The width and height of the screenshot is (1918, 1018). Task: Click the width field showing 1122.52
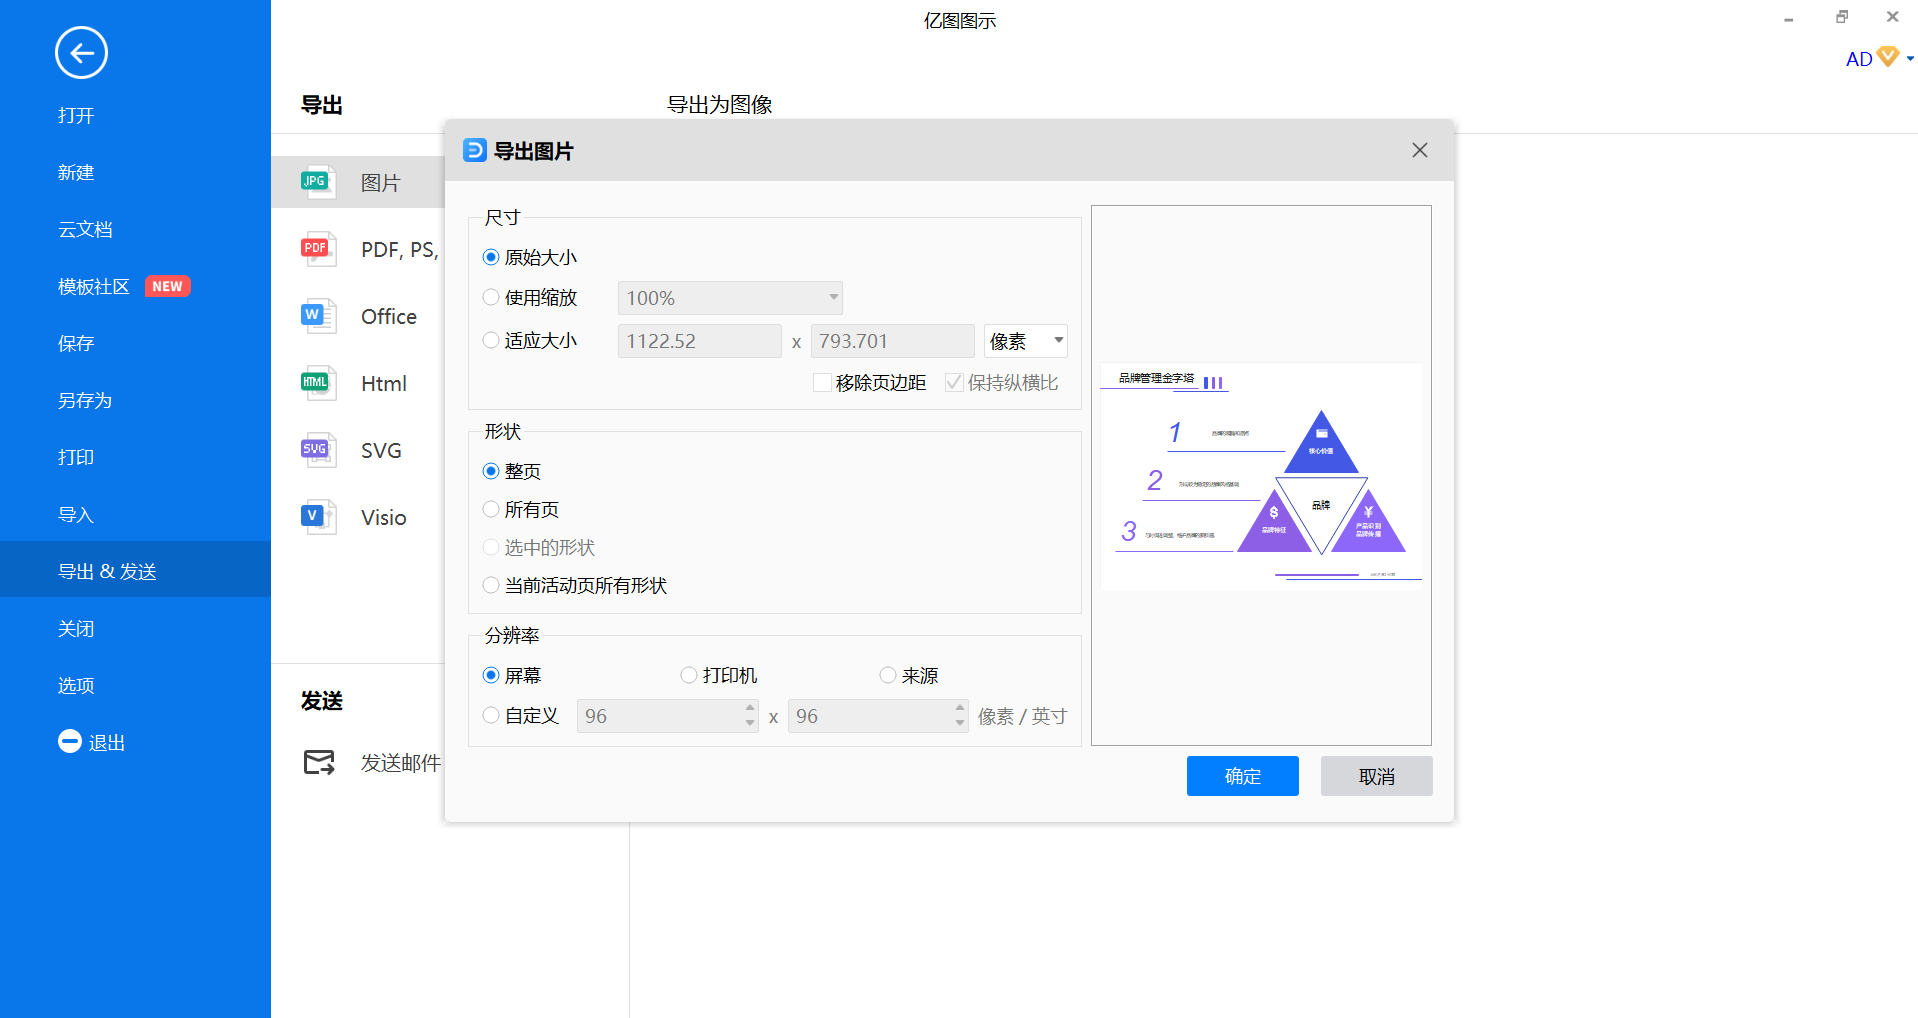[700, 341]
